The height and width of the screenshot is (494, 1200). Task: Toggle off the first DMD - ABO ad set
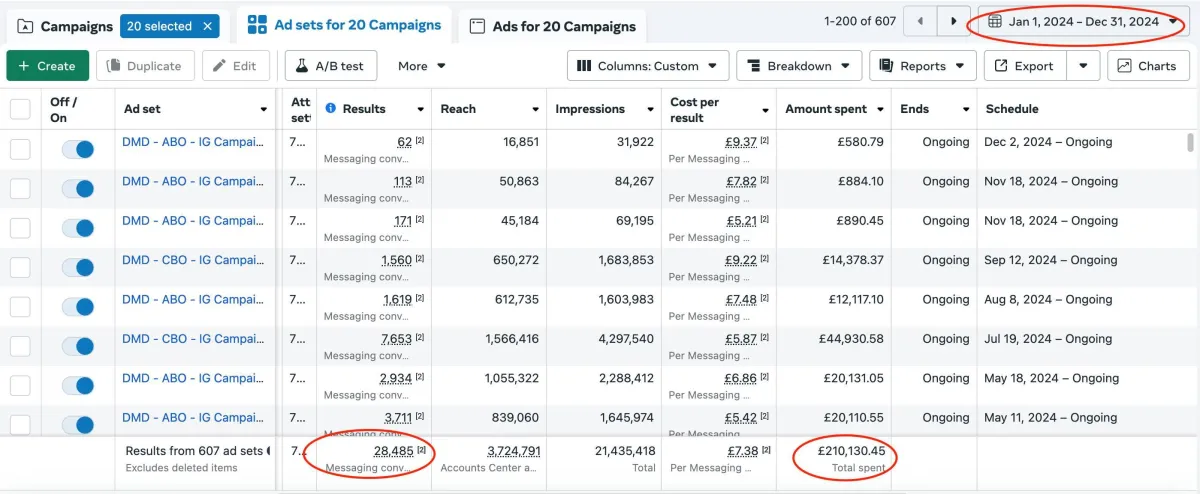pyautogui.click(x=77, y=149)
